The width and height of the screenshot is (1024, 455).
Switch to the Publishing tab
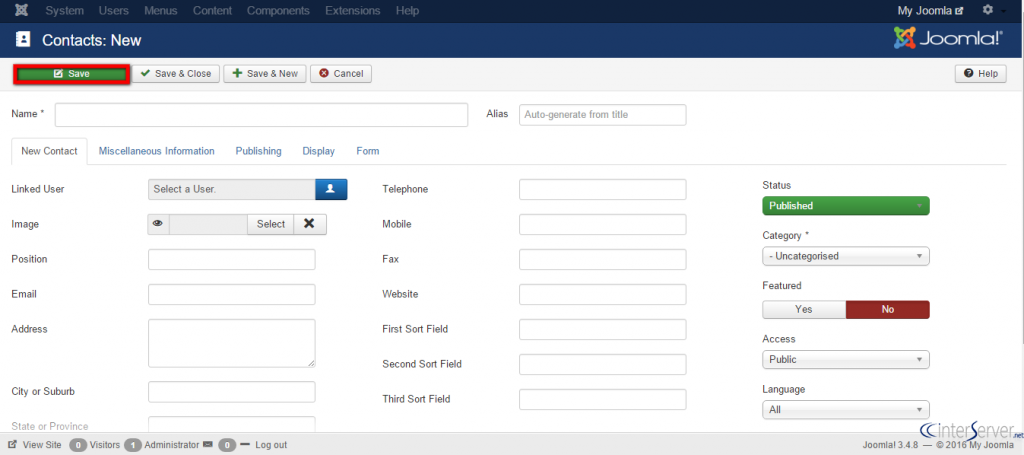(x=259, y=151)
